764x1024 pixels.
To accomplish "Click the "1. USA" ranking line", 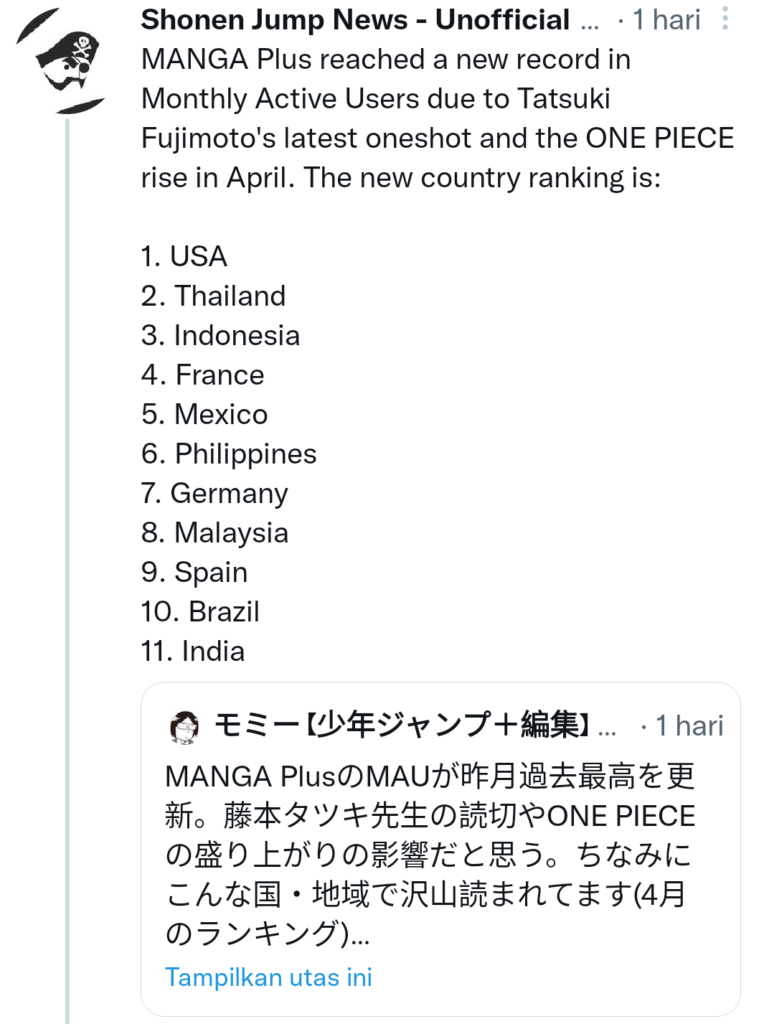I will pos(184,256).
